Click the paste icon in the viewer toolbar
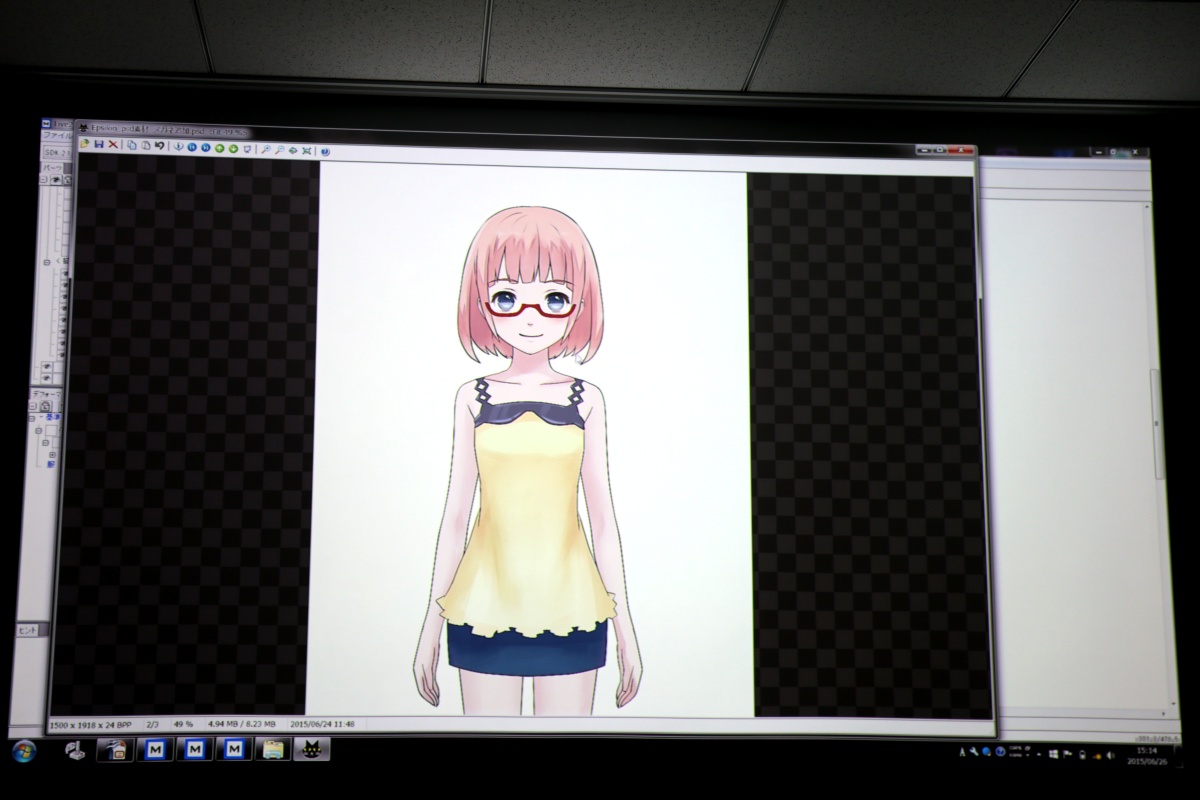 tap(146, 146)
